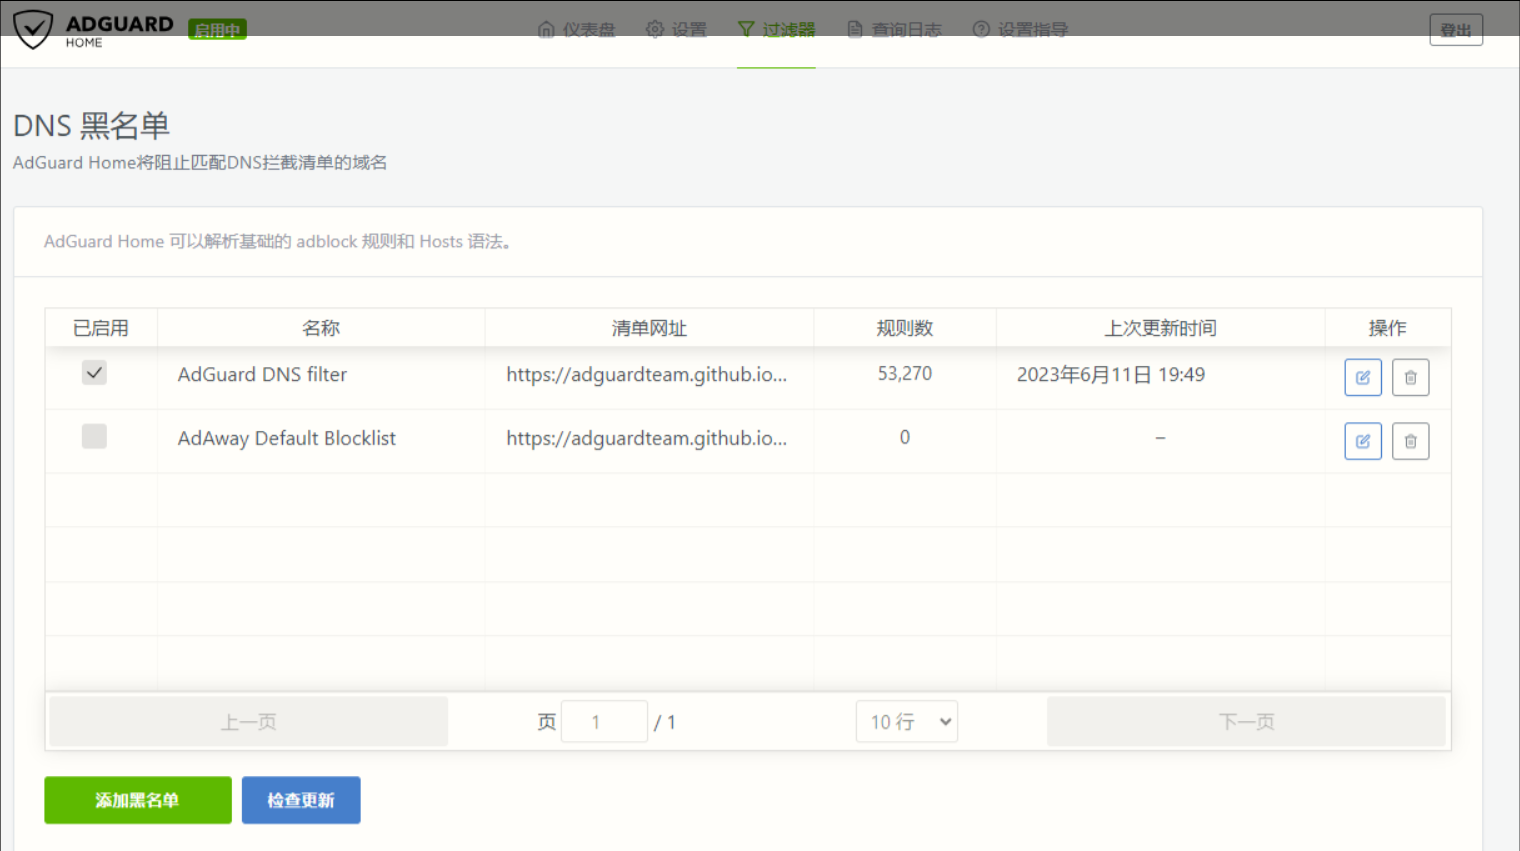1520x851 pixels.
Task: Edit the AdGuard DNS filter entry
Action: [1362, 378]
